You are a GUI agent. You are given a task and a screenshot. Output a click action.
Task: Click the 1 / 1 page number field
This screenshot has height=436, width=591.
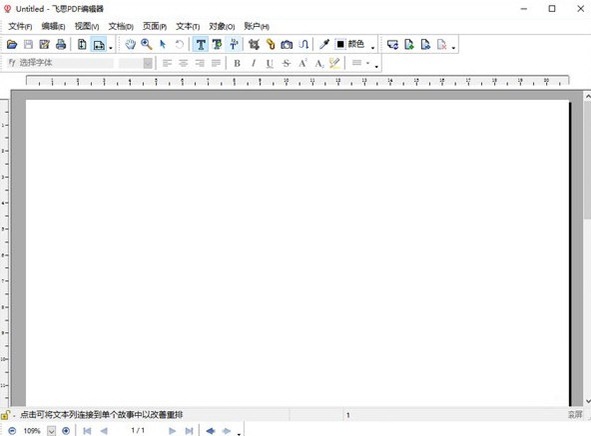pos(138,430)
